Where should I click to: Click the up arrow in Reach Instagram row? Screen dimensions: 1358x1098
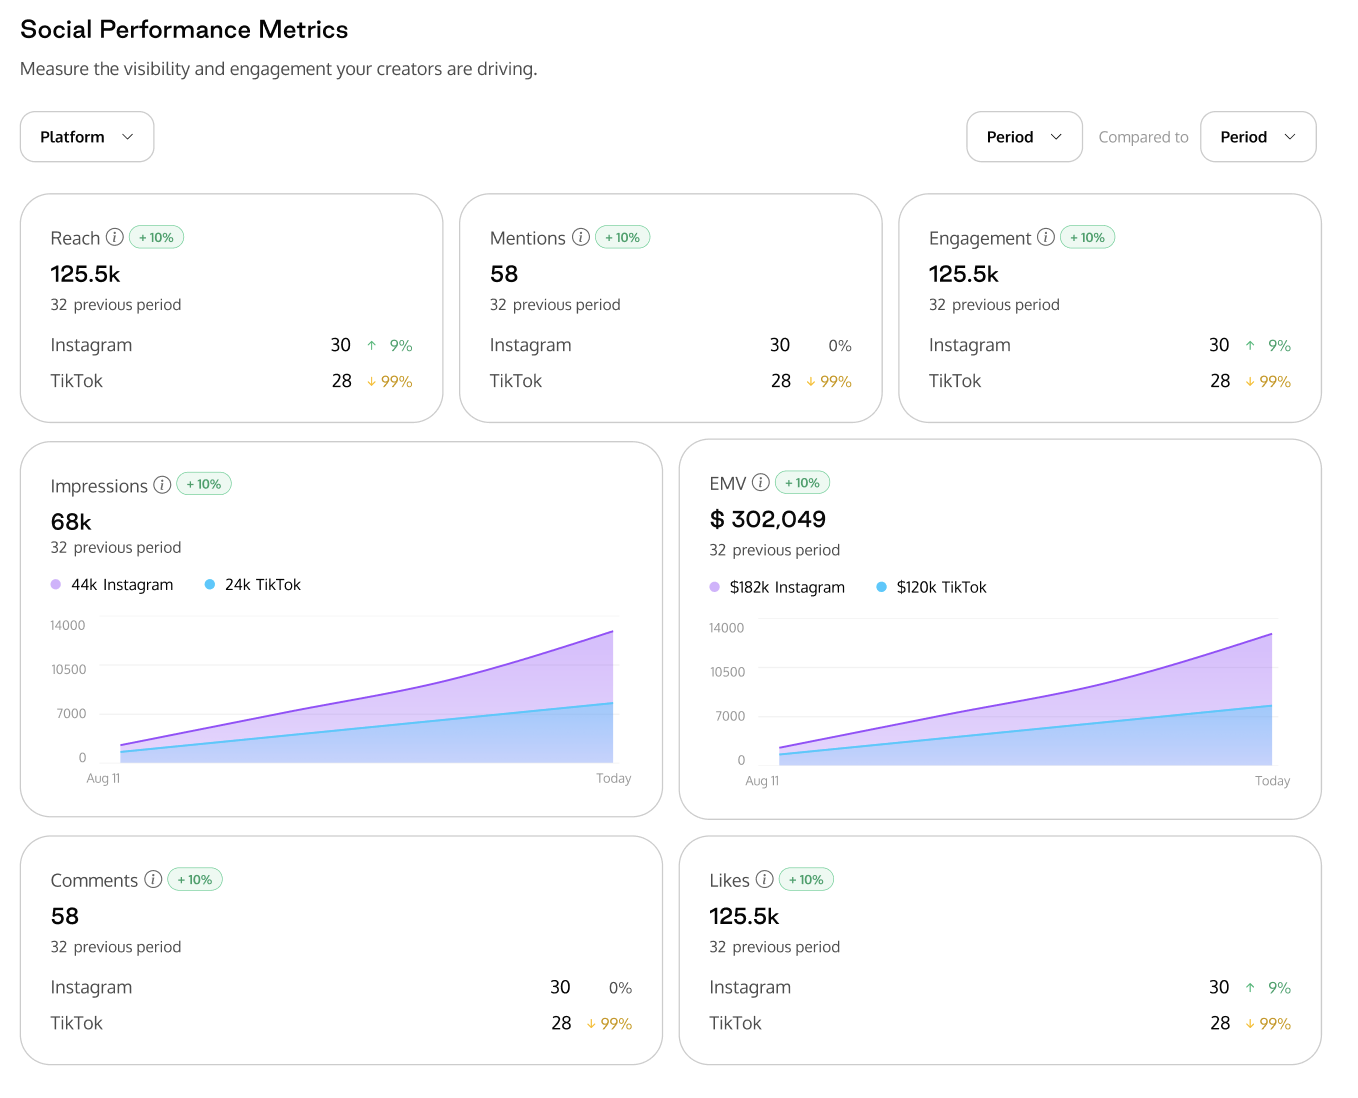(372, 346)
